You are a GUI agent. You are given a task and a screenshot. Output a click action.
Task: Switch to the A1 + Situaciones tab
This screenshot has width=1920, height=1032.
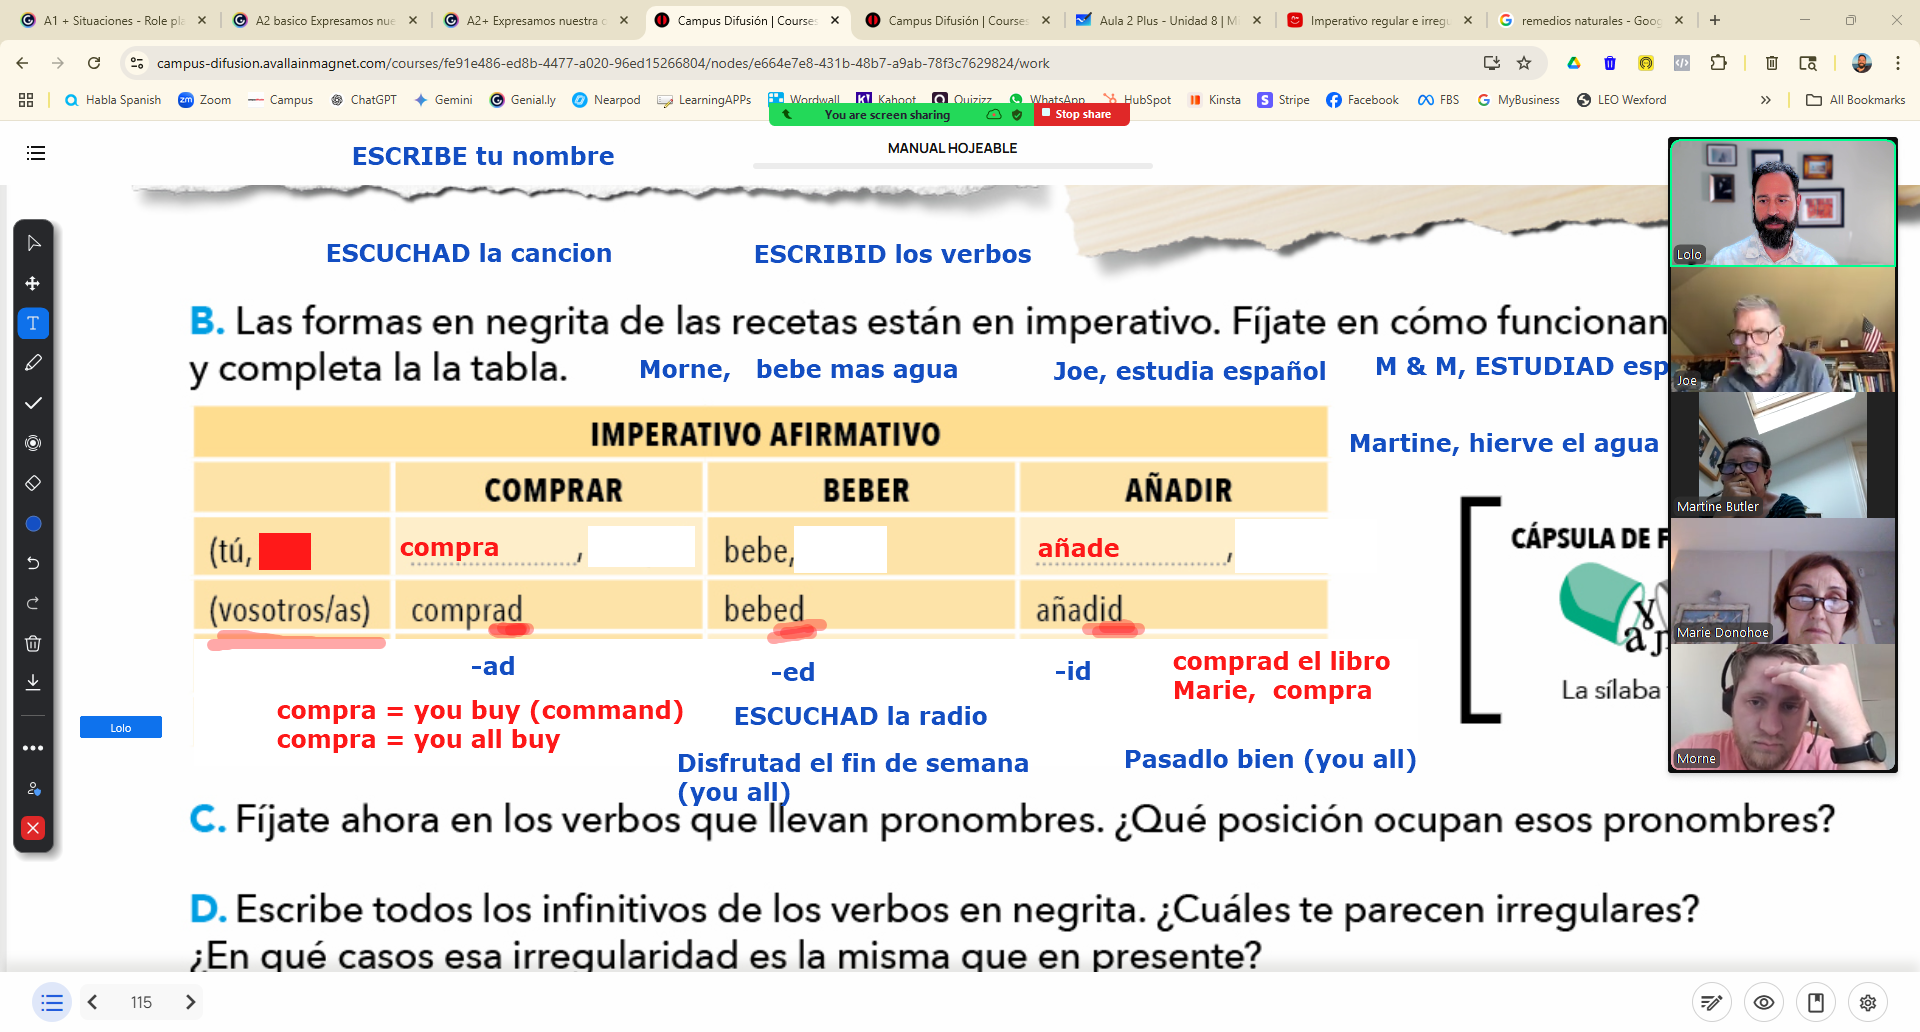pos(112,20)
